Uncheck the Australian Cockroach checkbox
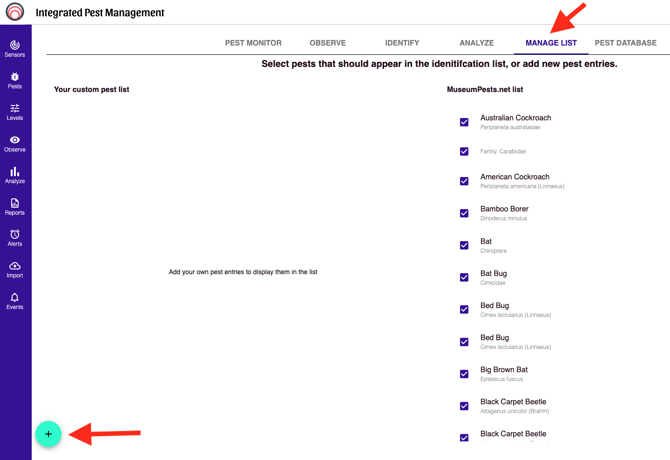 click(x=464, y=122)
